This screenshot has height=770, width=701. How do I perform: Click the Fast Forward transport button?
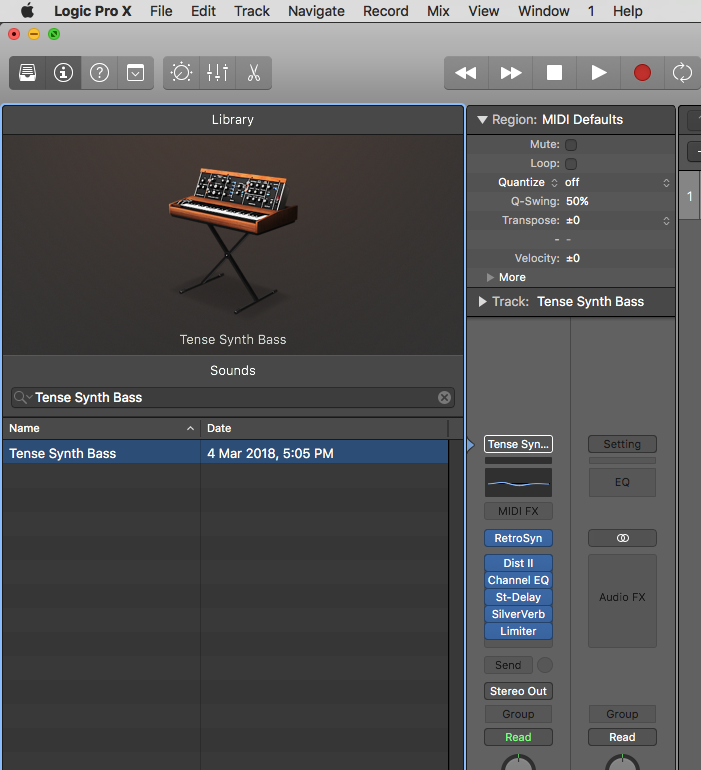tap(510, 73)
